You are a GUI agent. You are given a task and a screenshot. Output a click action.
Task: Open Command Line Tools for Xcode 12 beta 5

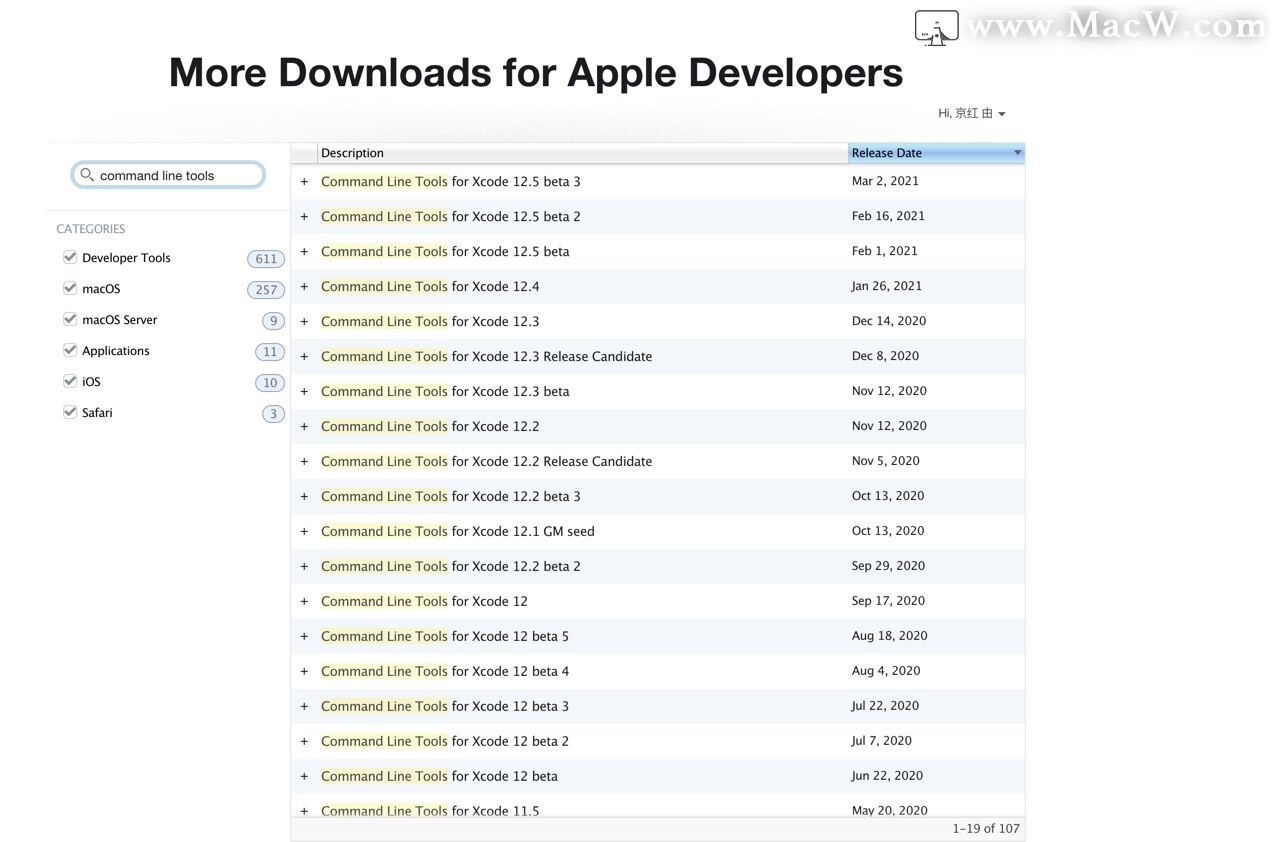445,636
